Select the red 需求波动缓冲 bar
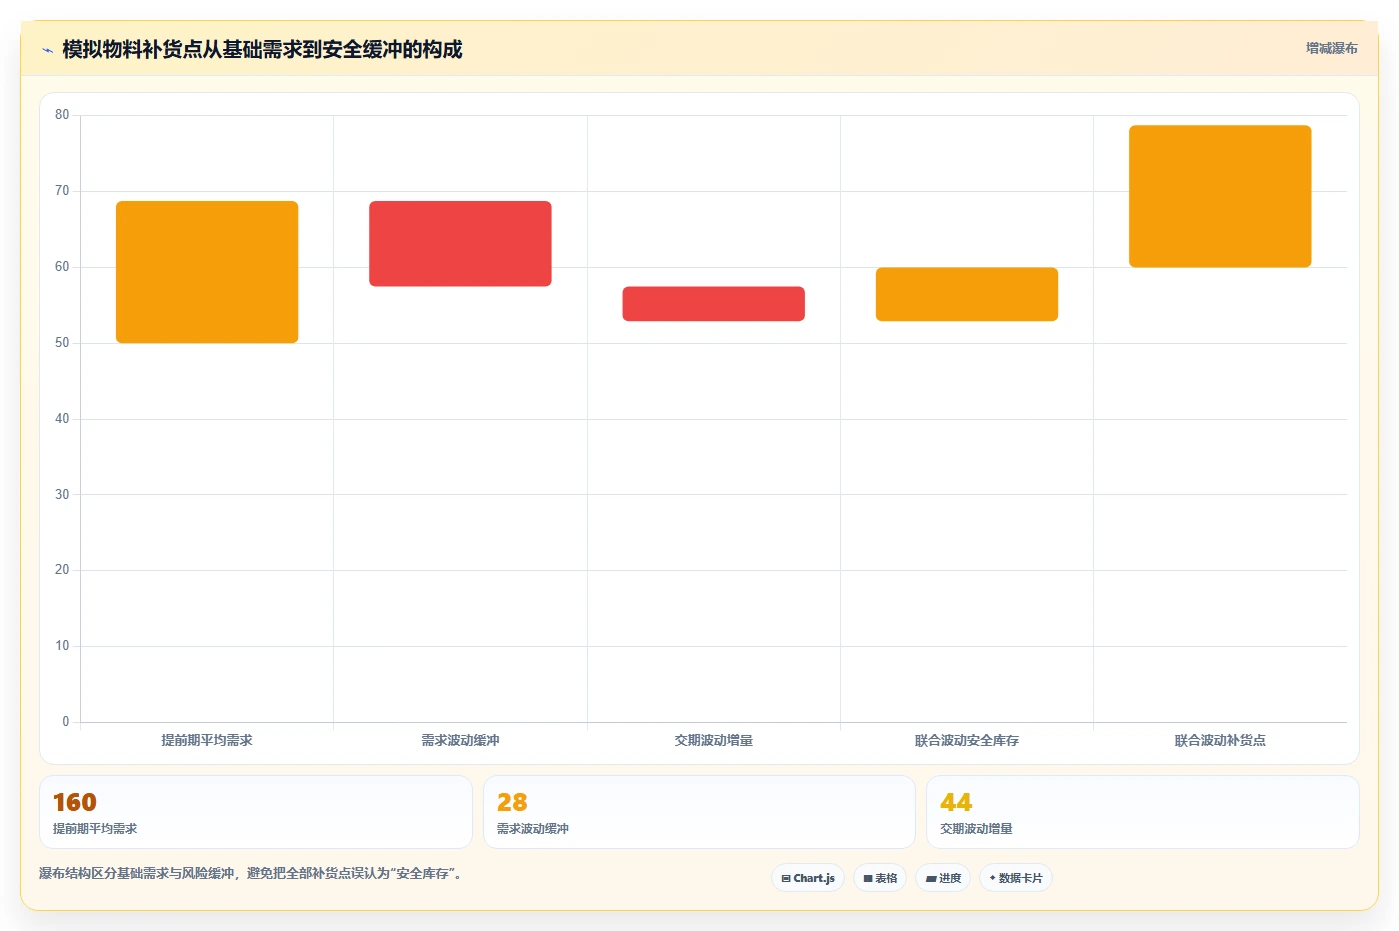Image resolution: width=1399 pixels, height=931 pixels. [x=460, y=244]
